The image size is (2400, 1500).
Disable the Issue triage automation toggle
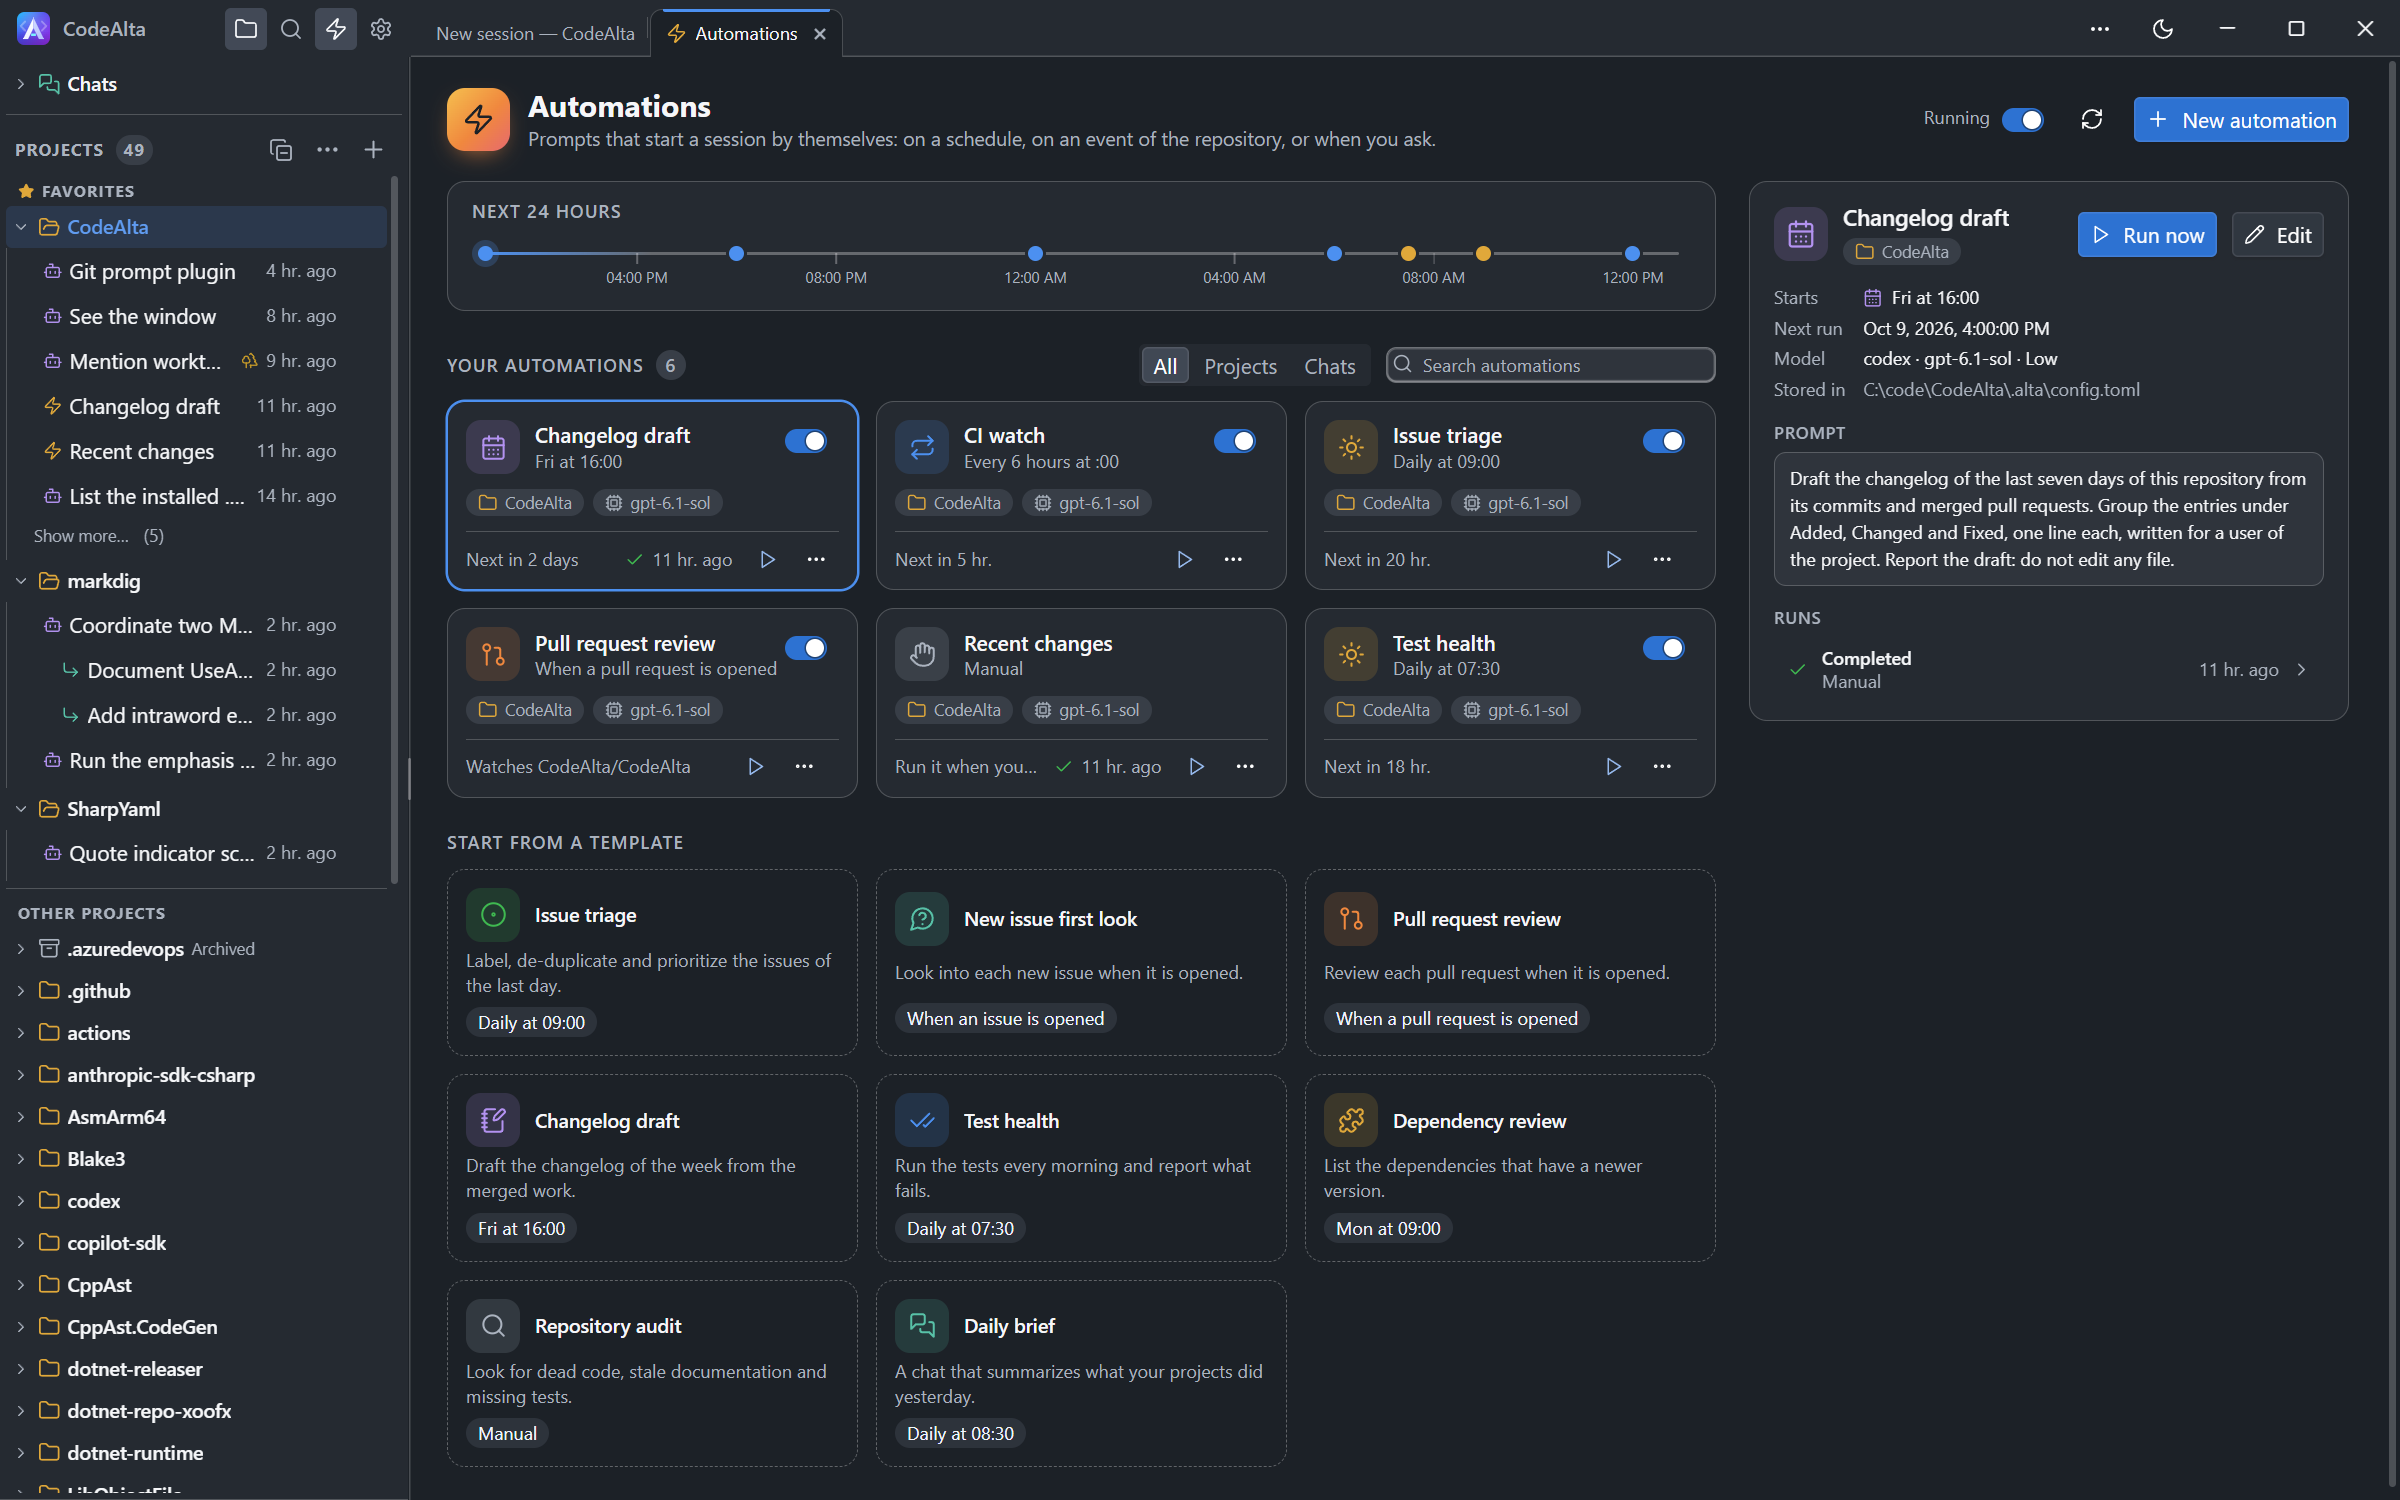pos(1664,441)
